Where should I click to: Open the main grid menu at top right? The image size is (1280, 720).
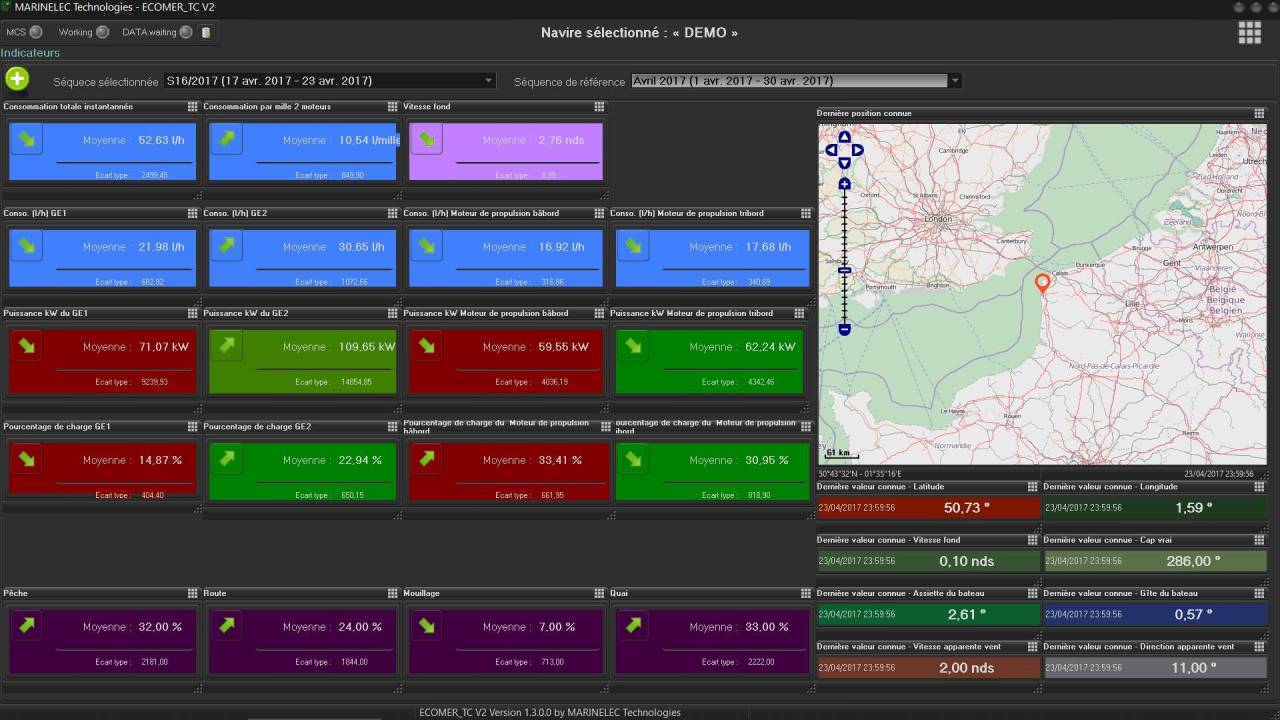[1249, 32]
